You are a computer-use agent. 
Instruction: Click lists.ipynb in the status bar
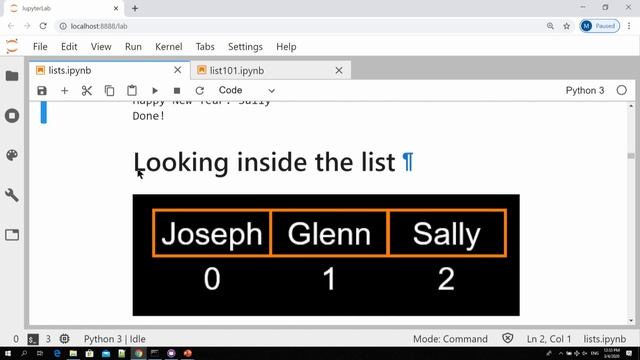(x=604, y=339)
